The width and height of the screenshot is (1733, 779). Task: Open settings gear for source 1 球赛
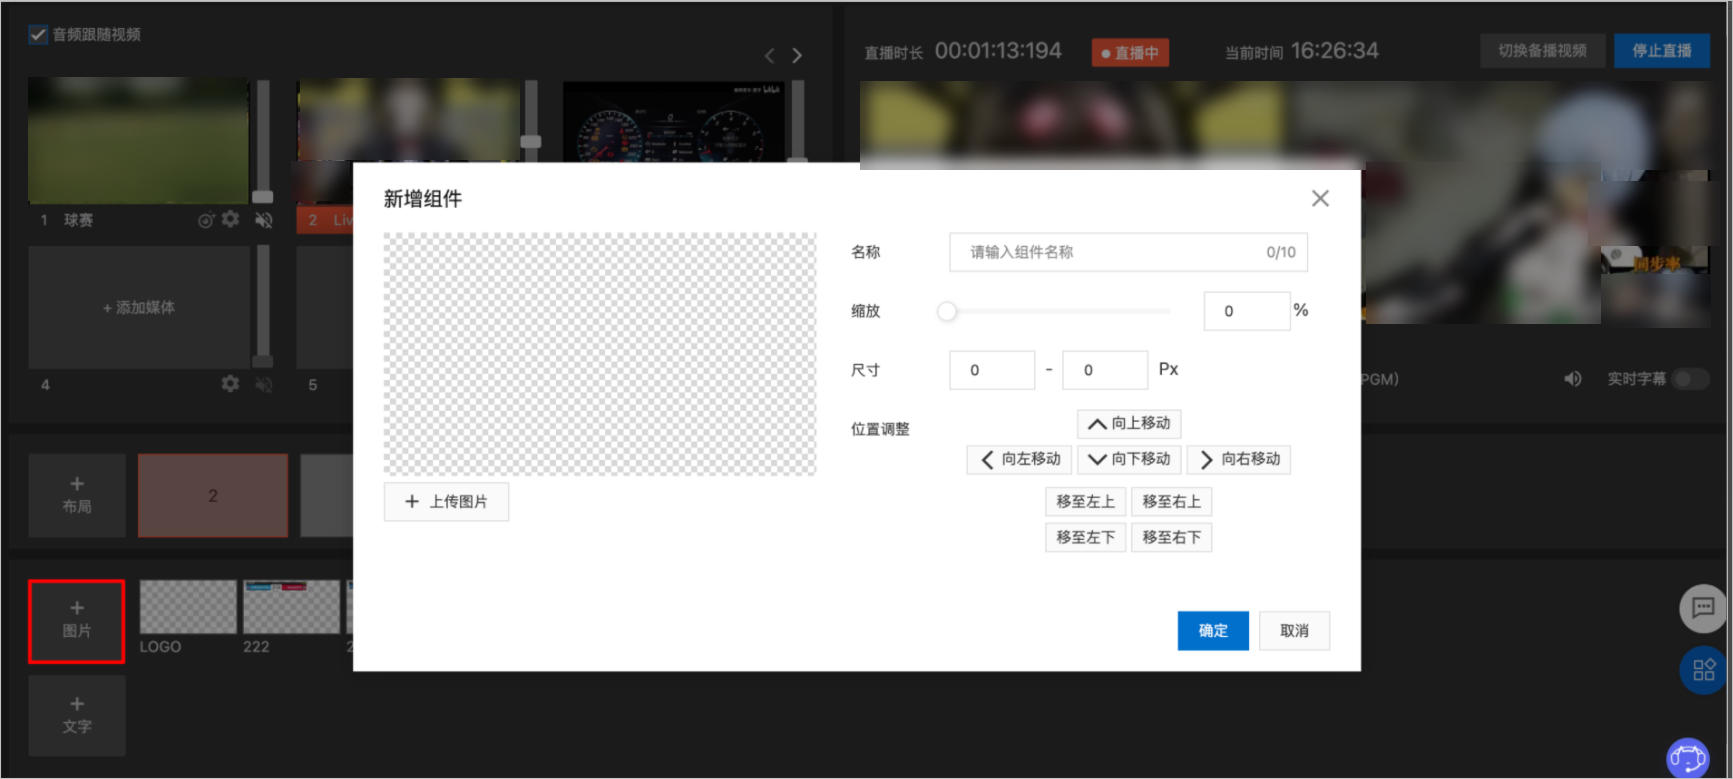click(x=231, y=219)
